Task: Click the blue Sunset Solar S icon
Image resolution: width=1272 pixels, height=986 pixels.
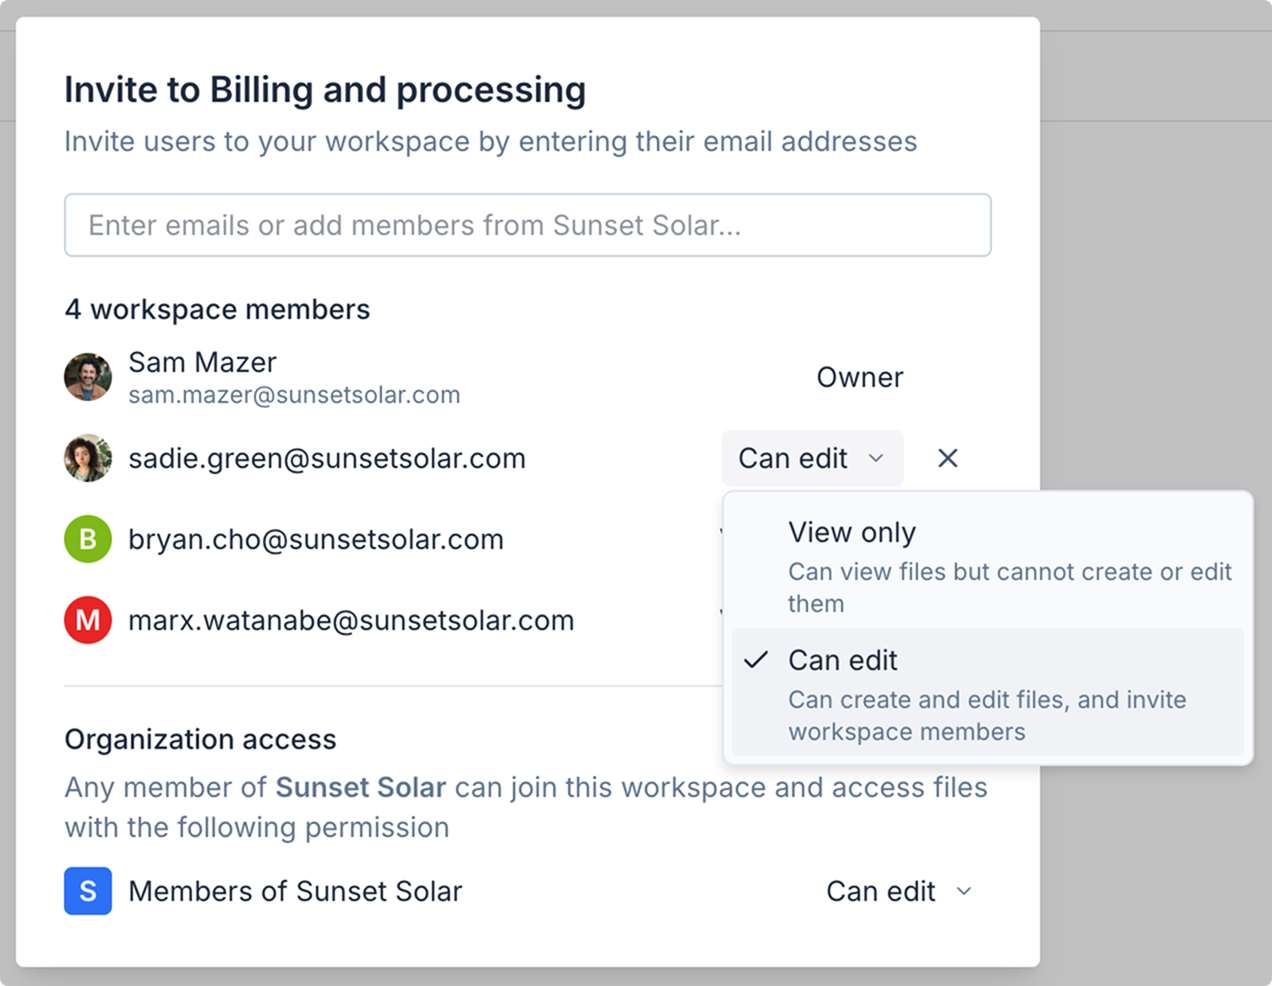Action: (88, 891)
